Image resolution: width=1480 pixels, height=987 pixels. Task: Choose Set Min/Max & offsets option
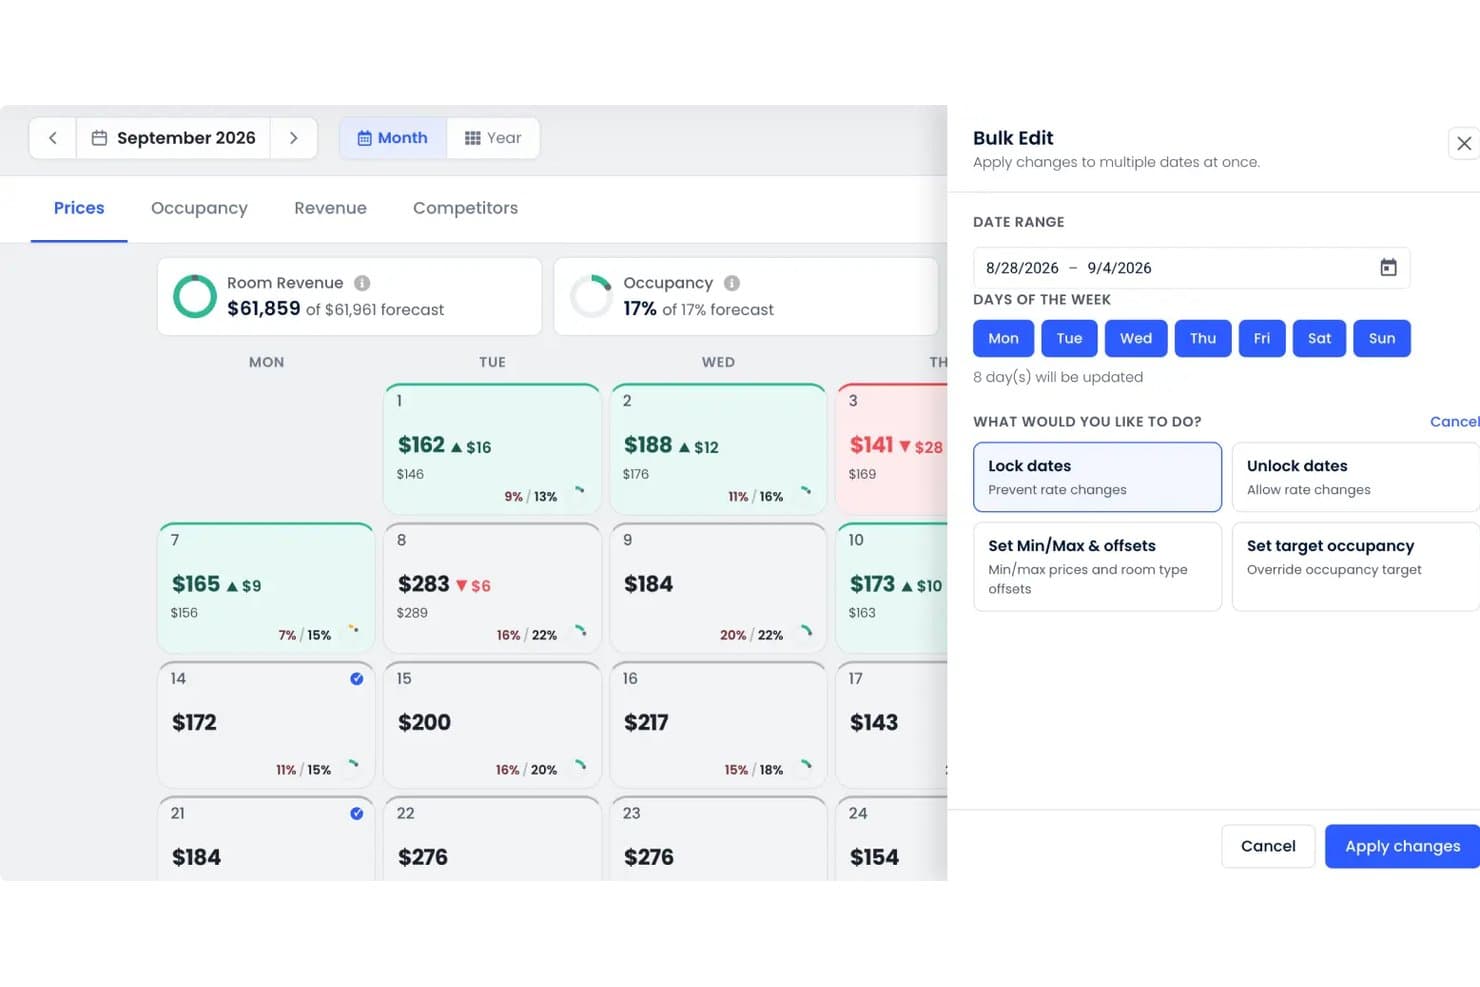pyautogui.click(x=1097, y=566)
